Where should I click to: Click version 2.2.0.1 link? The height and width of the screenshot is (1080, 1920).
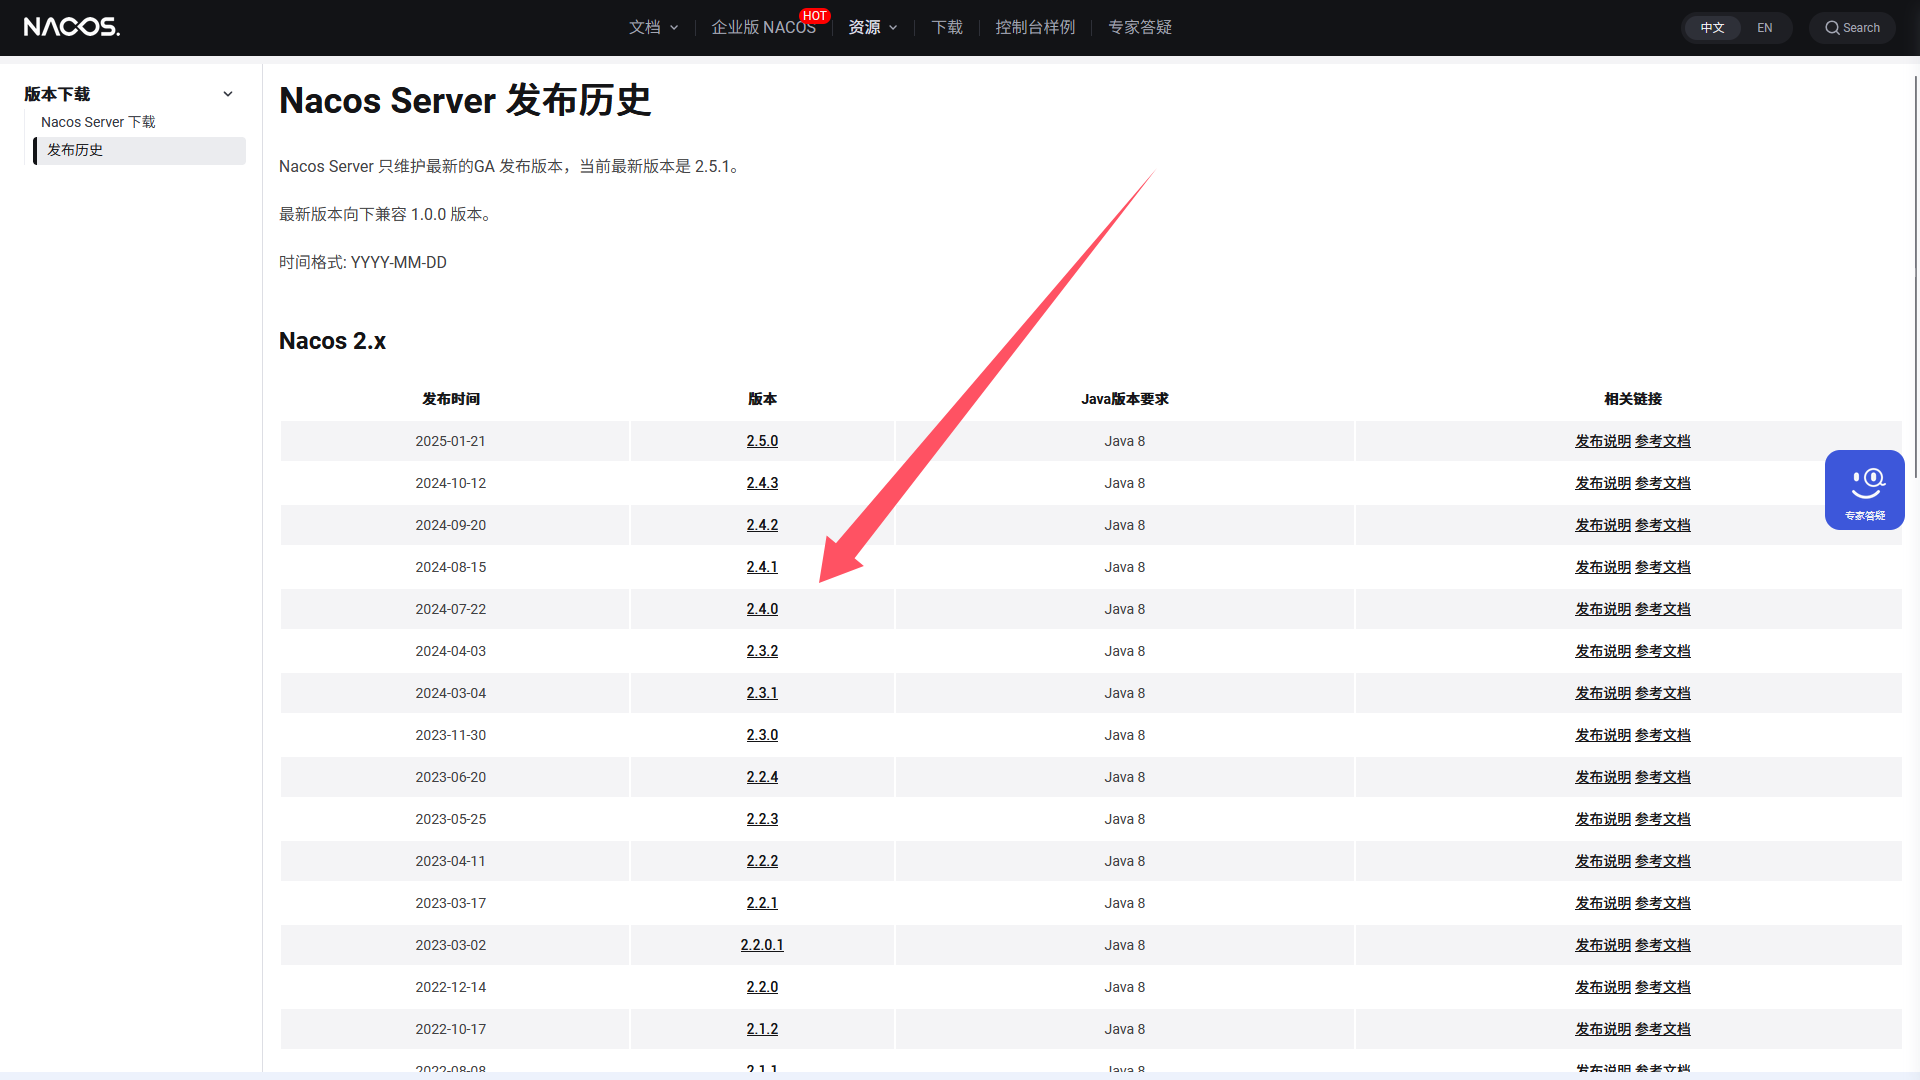762,945
